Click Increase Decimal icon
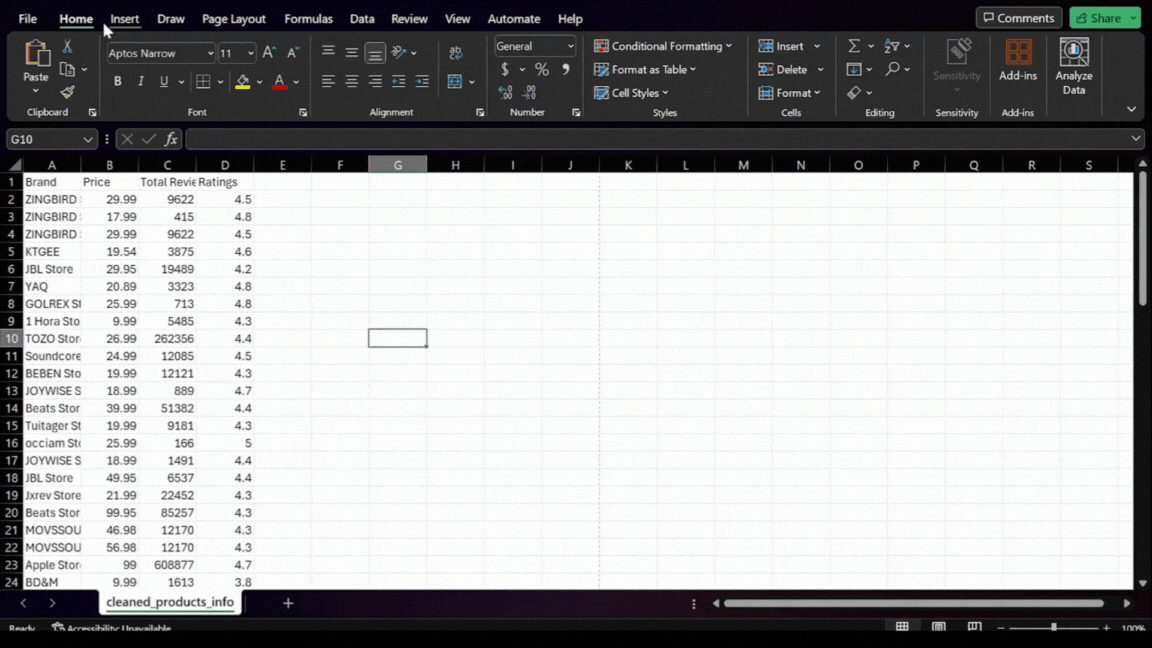The width and height of the screenshot is (1152, 648). 505,93
